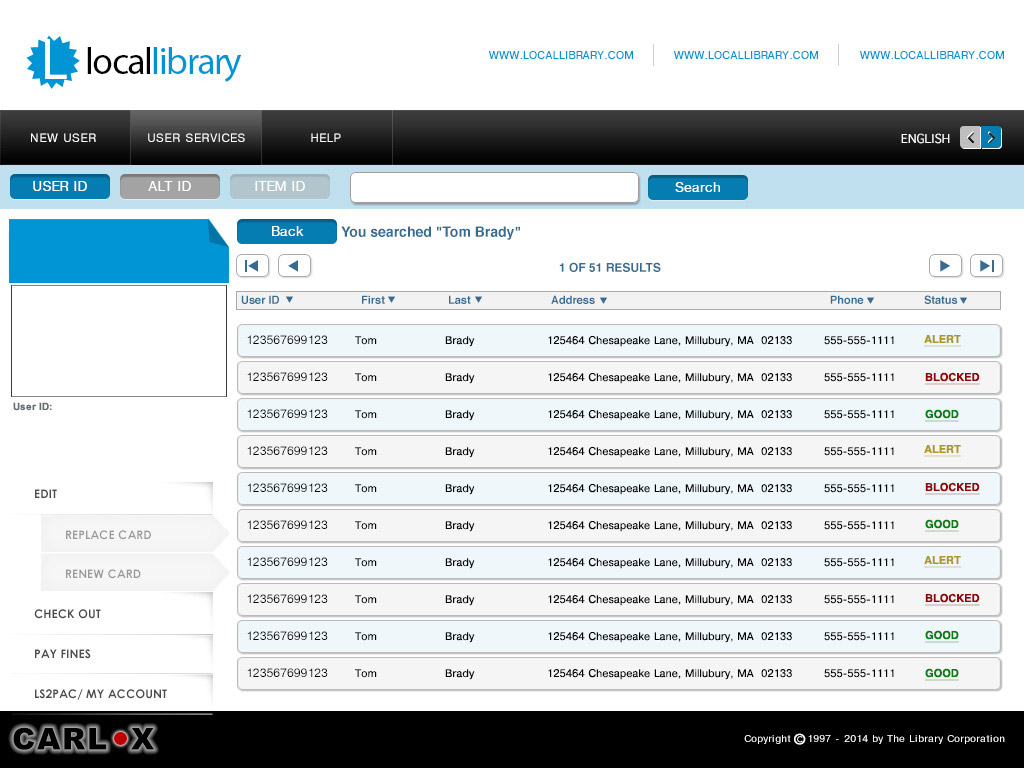The height and width of the screenshot is (768, 1024).
Task: Click the Back button
Action: coord(287,232)
